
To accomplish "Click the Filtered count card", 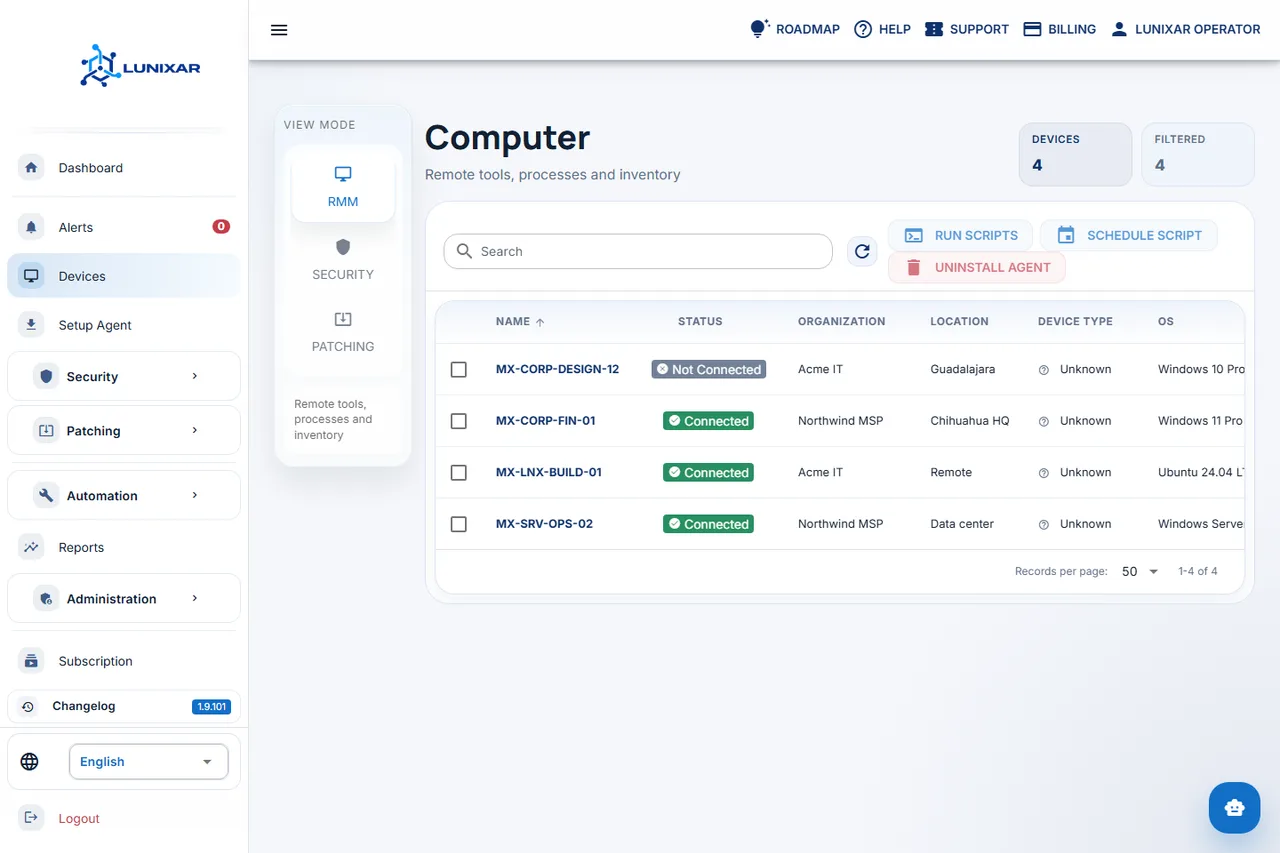I will coord(1198,154).
